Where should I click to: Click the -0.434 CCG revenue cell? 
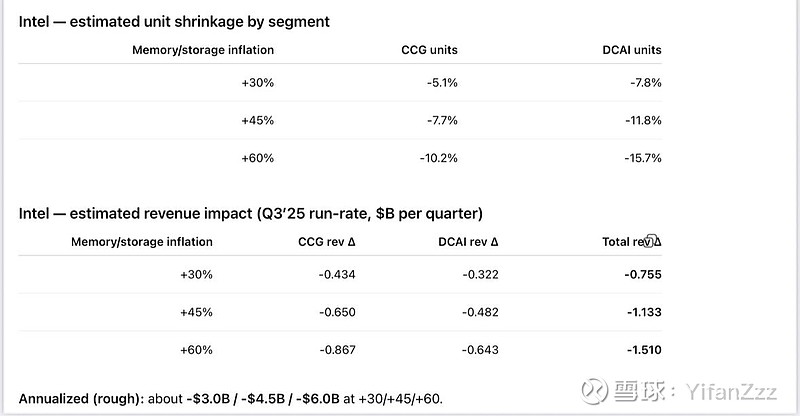pyautogui.click(x=337, y=274)
